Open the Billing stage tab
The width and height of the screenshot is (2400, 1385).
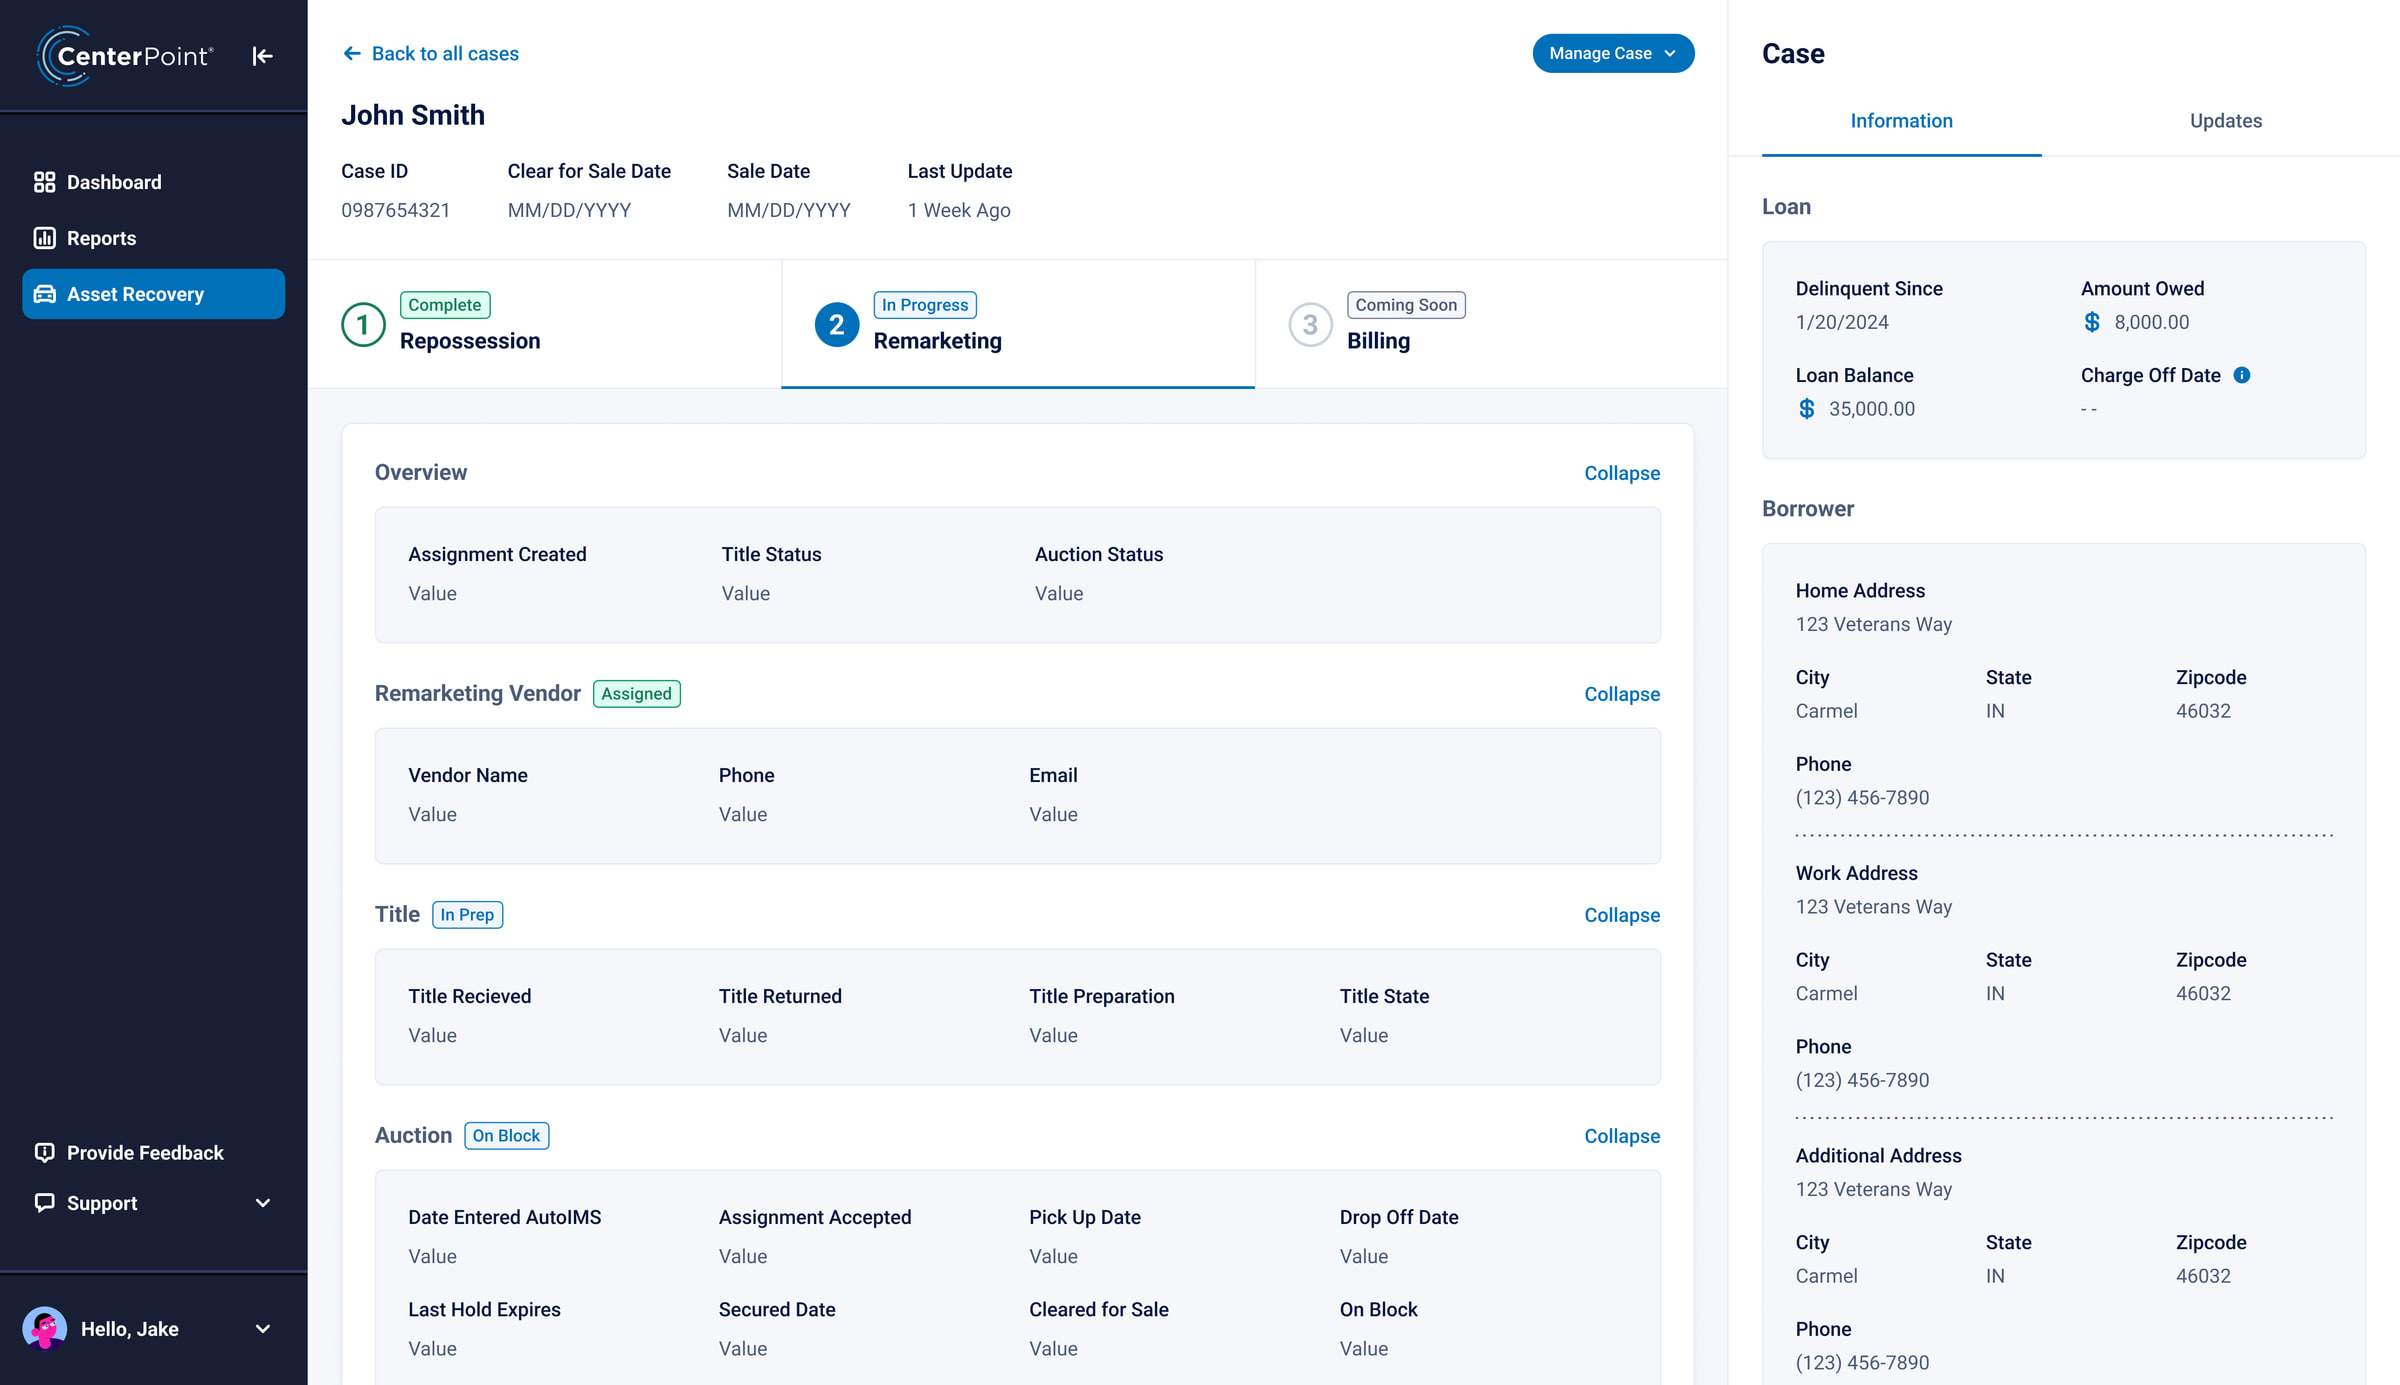(1491, 324)
